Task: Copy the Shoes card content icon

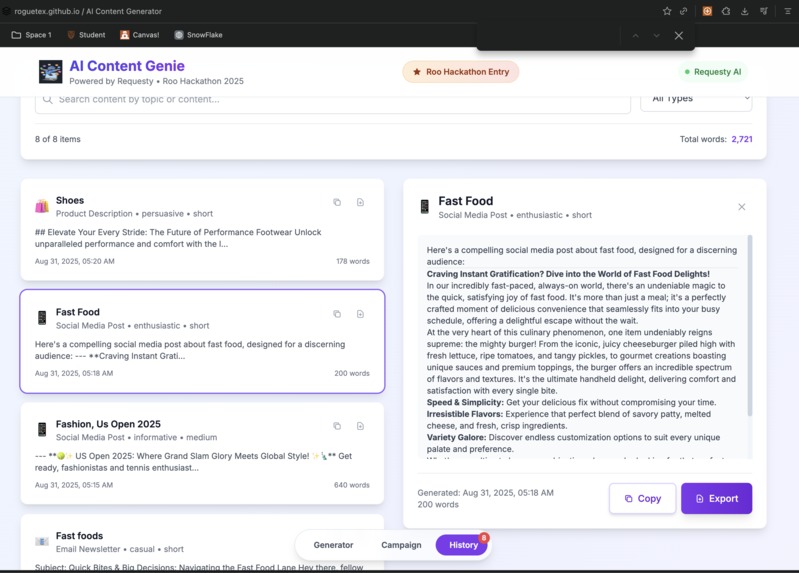Action: pyautogui.click(x=337, y=202)
